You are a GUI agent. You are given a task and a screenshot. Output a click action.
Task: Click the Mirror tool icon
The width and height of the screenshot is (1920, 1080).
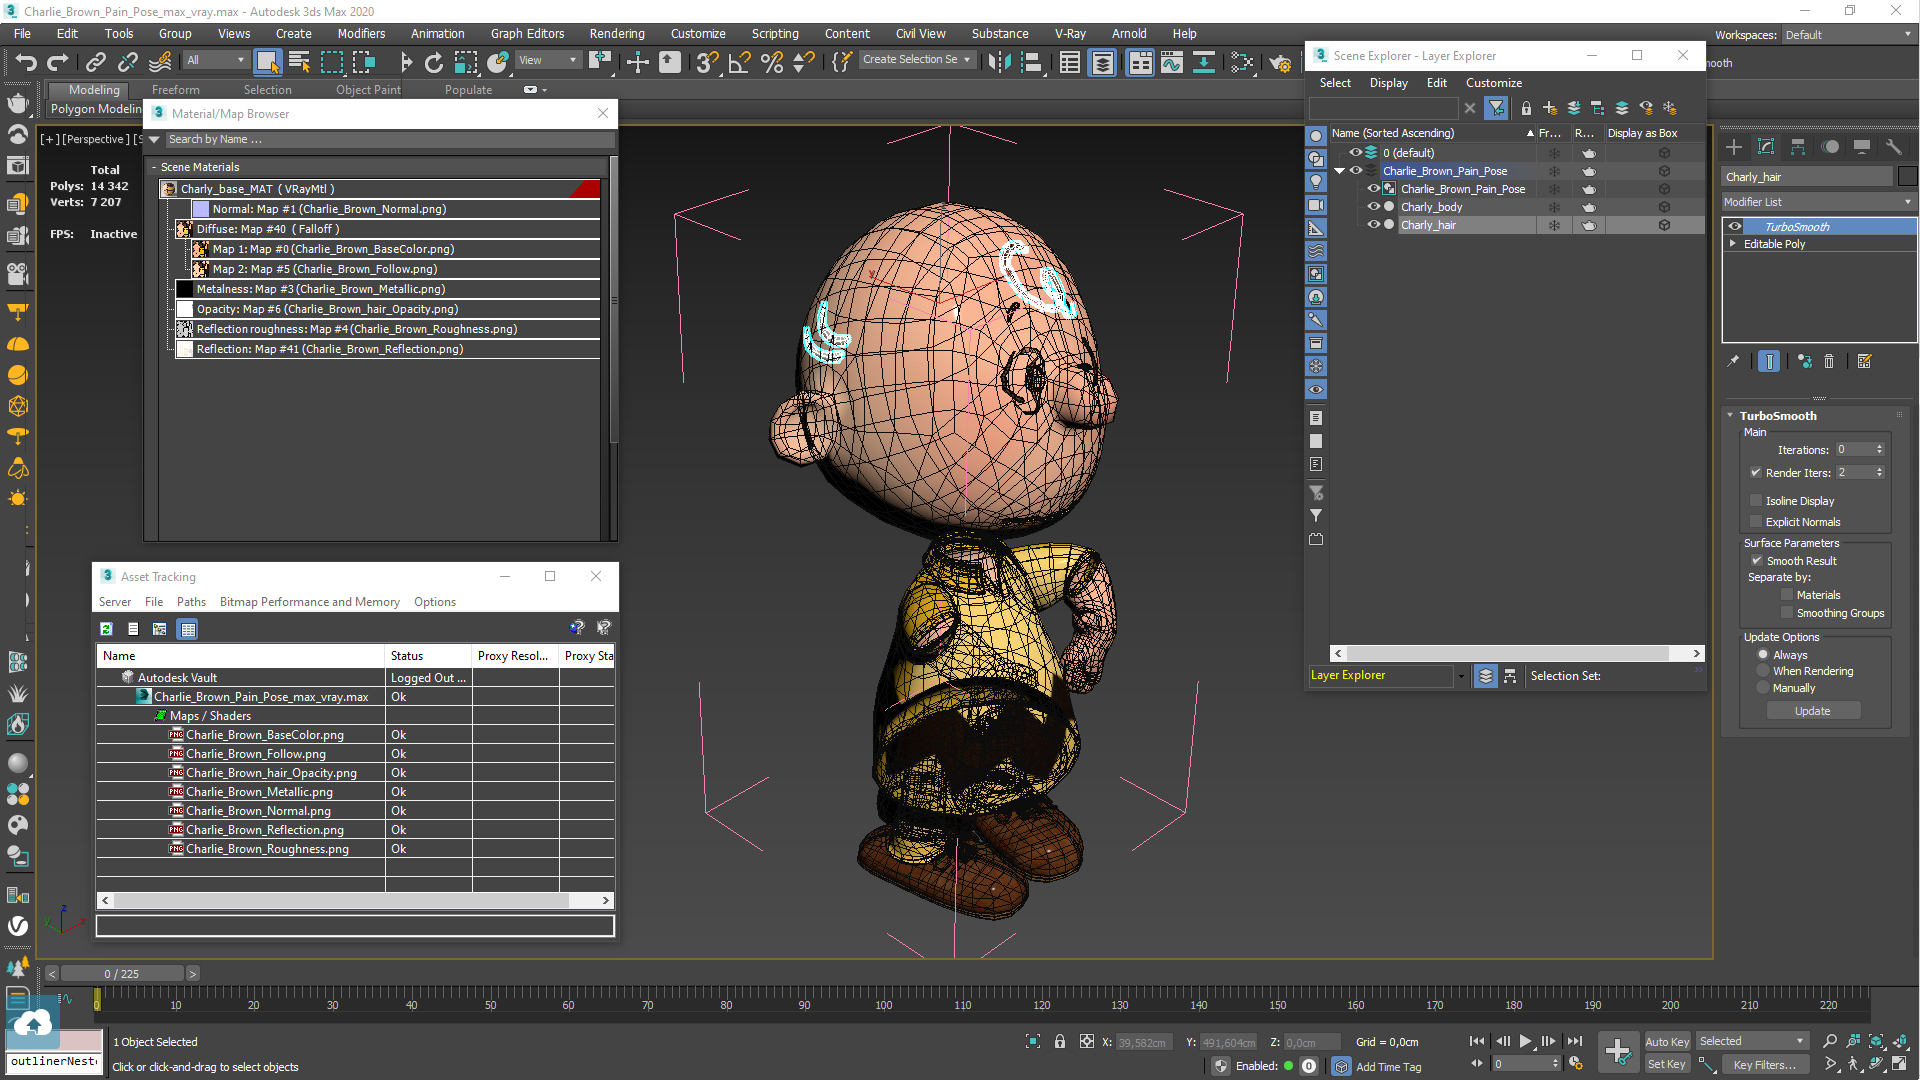[999, 62]
